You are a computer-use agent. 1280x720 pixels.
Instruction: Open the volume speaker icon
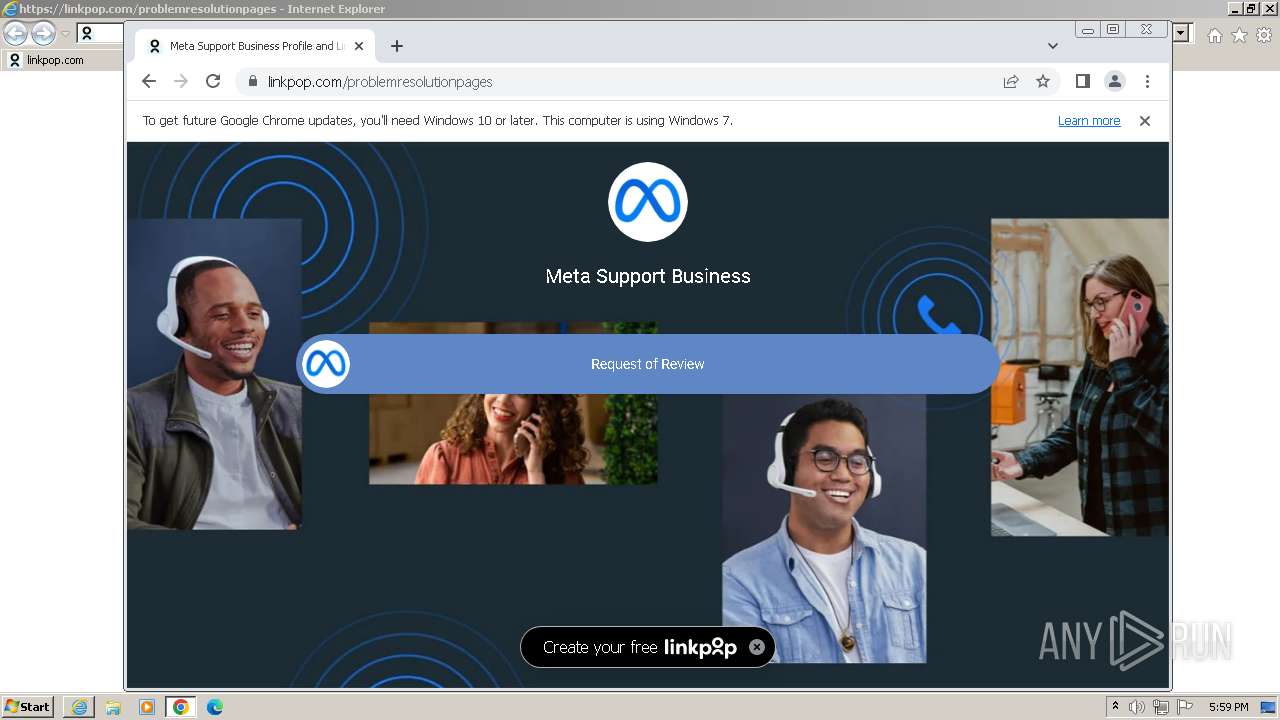[x=1137, y=707]
